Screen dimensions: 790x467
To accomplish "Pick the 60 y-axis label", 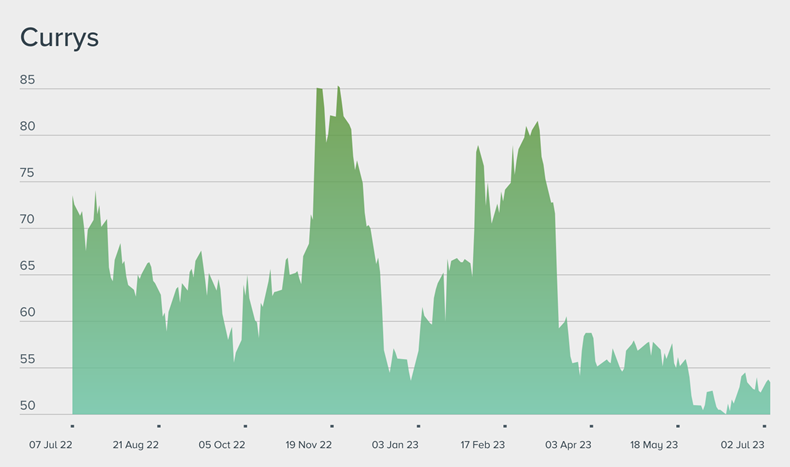I will point(27,313).
